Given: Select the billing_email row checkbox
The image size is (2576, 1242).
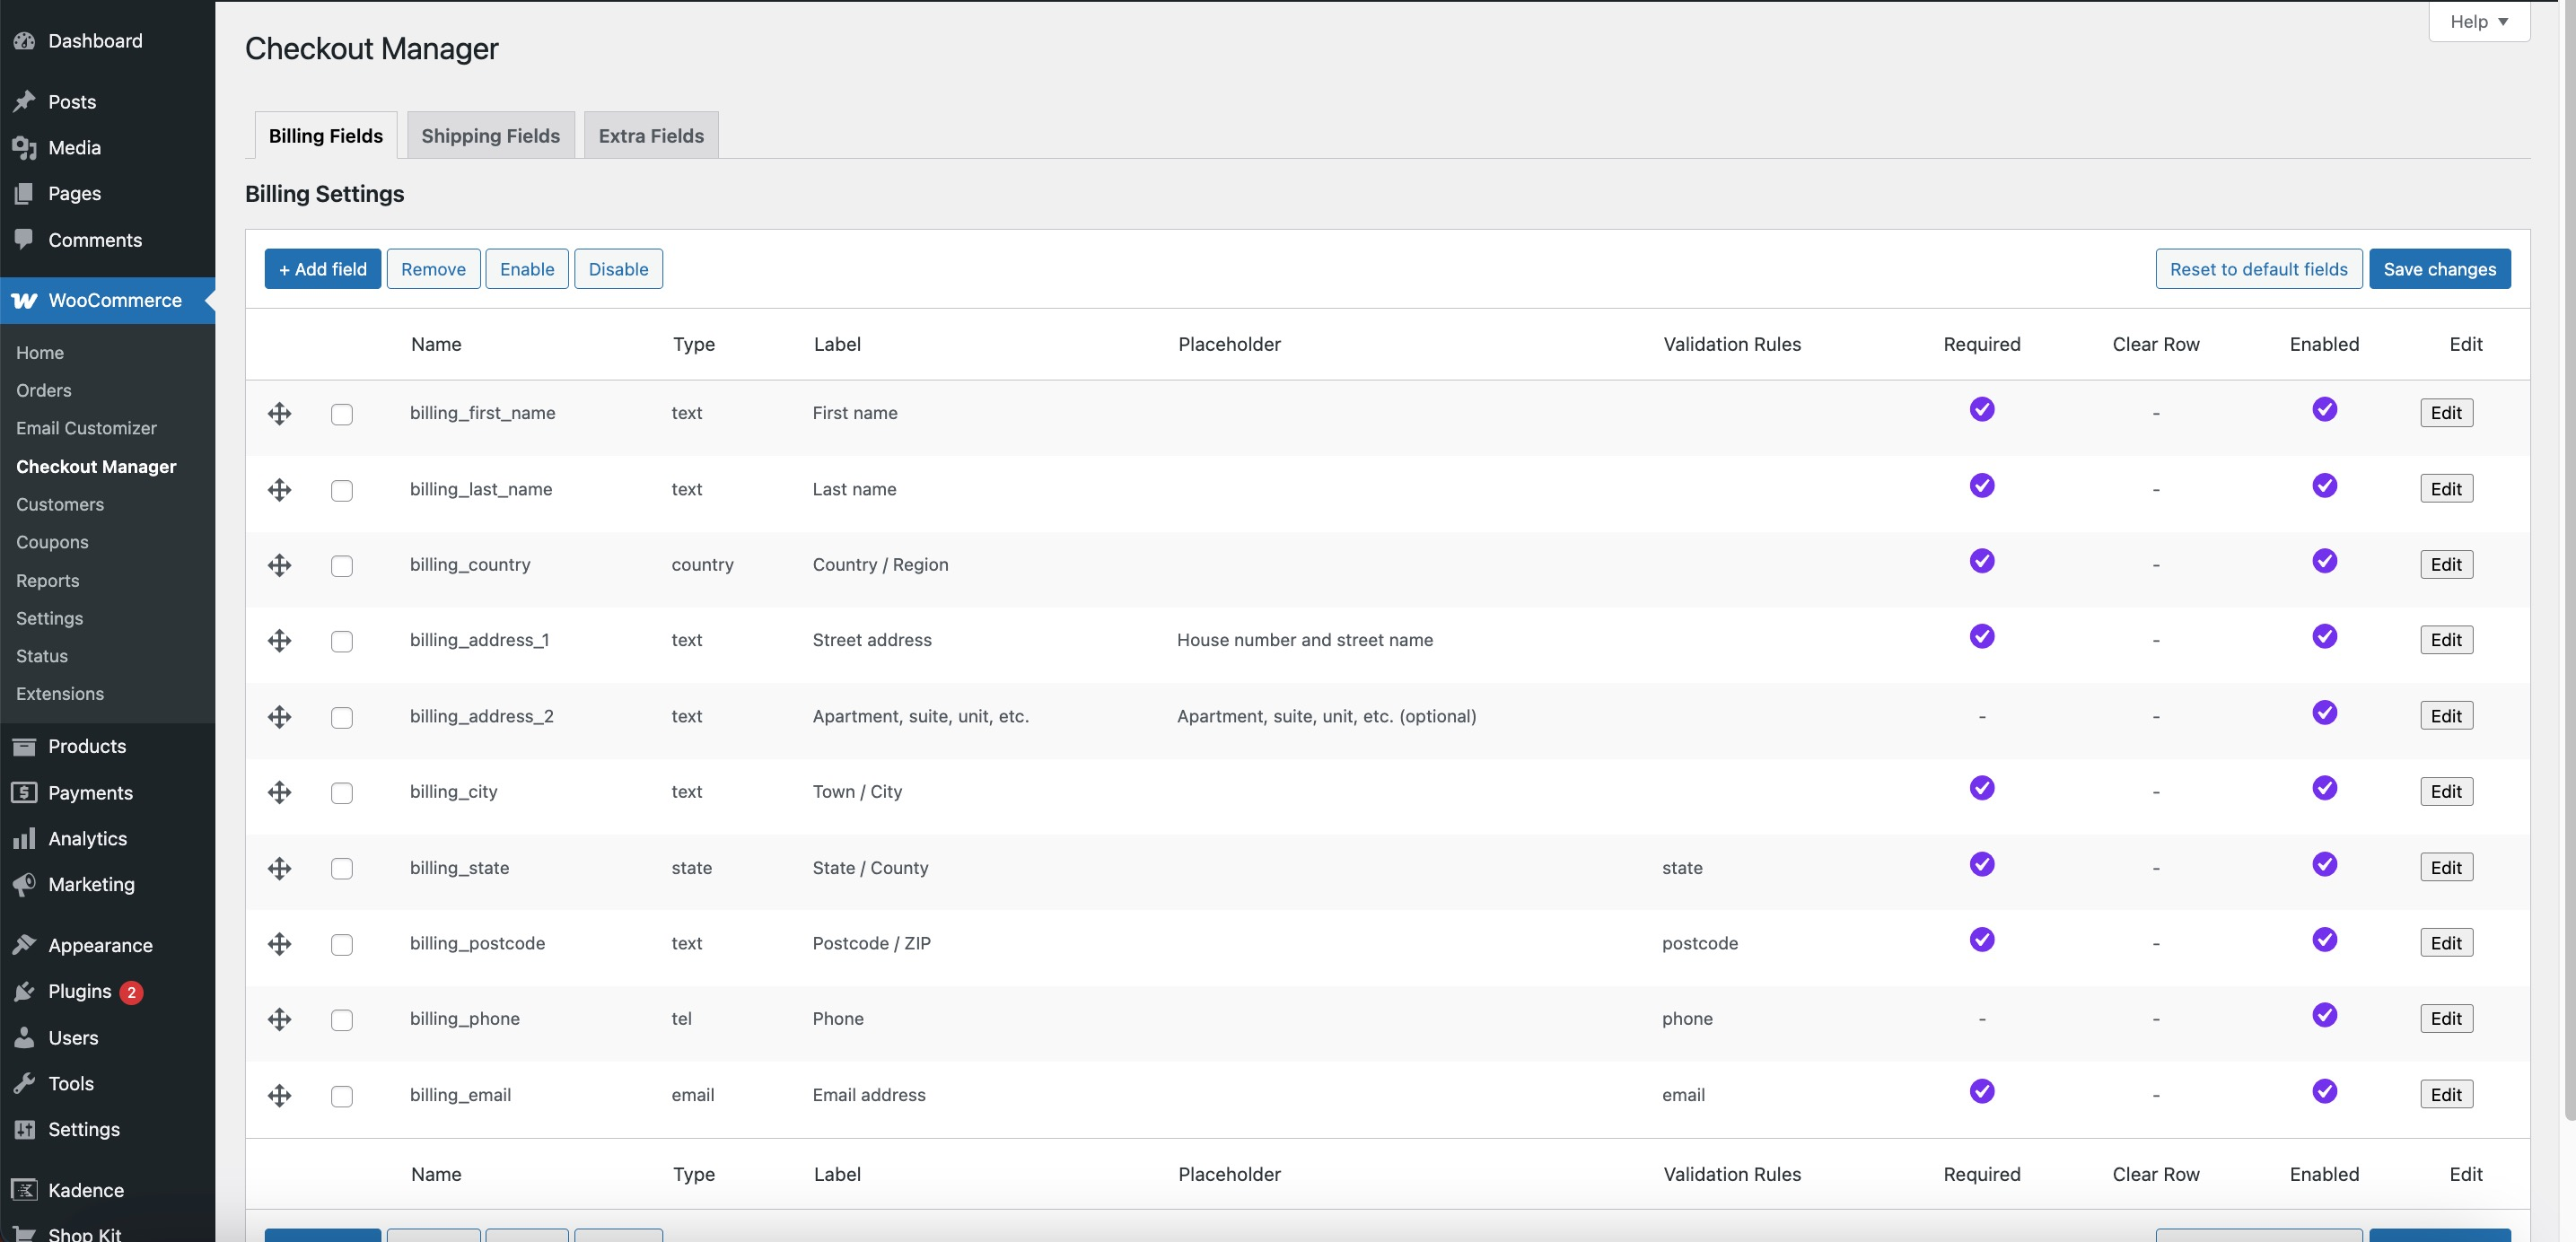Looking at the screenshot, I should (x=343, y=1096).
